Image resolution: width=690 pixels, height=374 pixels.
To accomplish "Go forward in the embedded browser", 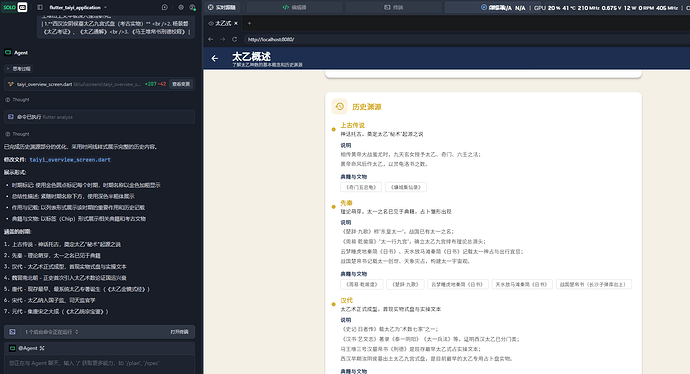I will click(223, 39).
